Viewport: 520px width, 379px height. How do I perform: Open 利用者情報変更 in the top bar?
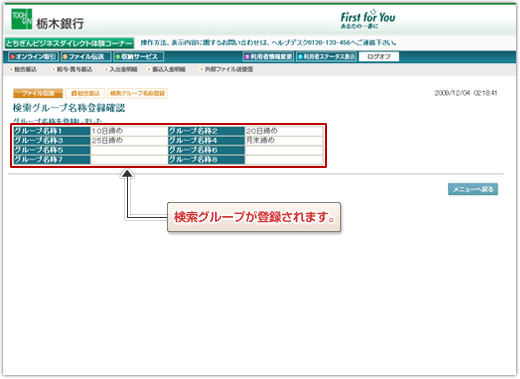pos(268,57)
